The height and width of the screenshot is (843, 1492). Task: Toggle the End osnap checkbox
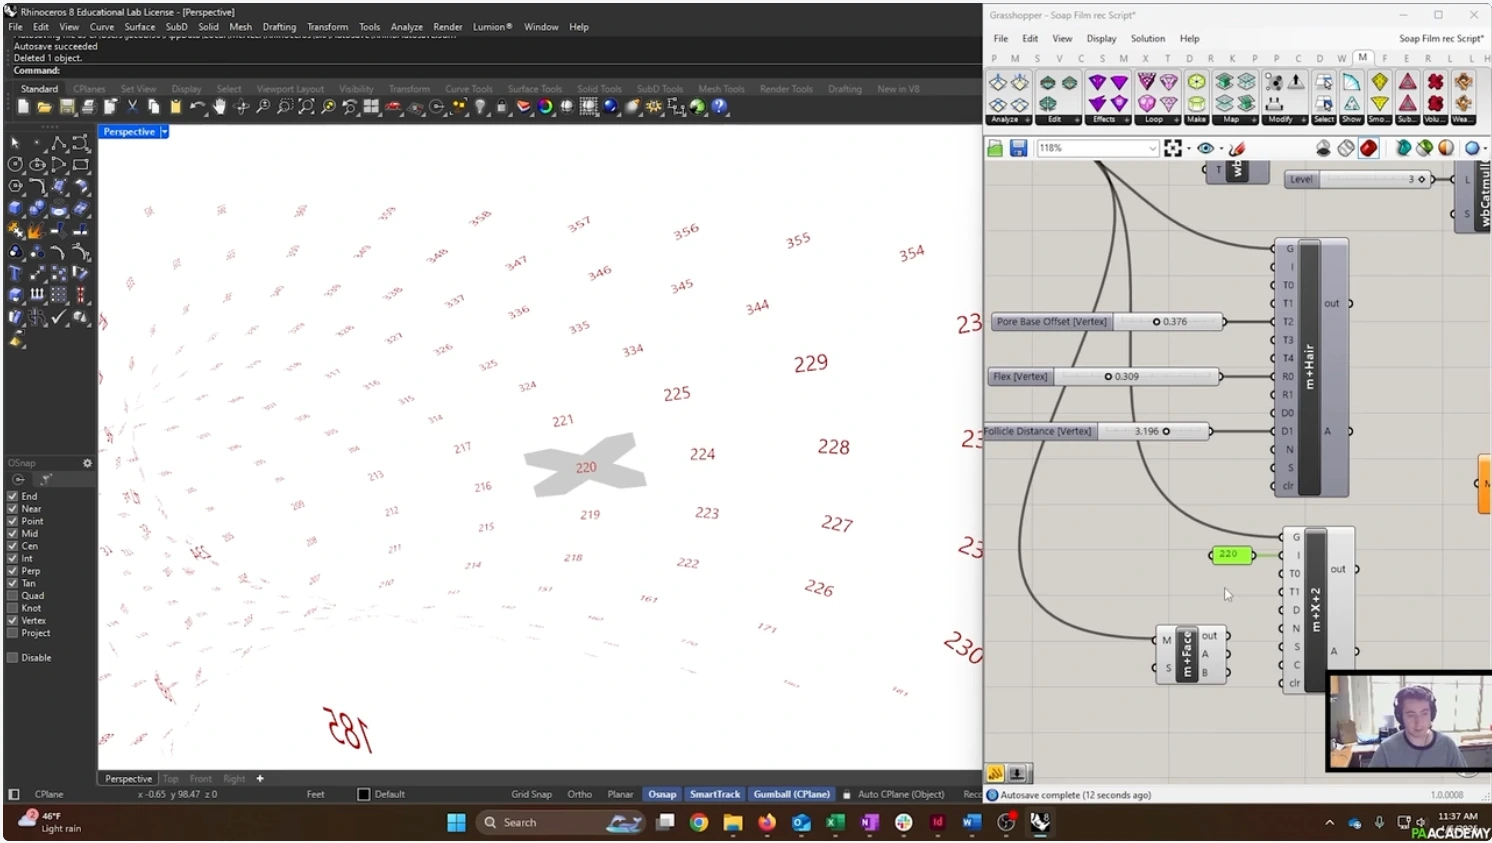point(13,496)
